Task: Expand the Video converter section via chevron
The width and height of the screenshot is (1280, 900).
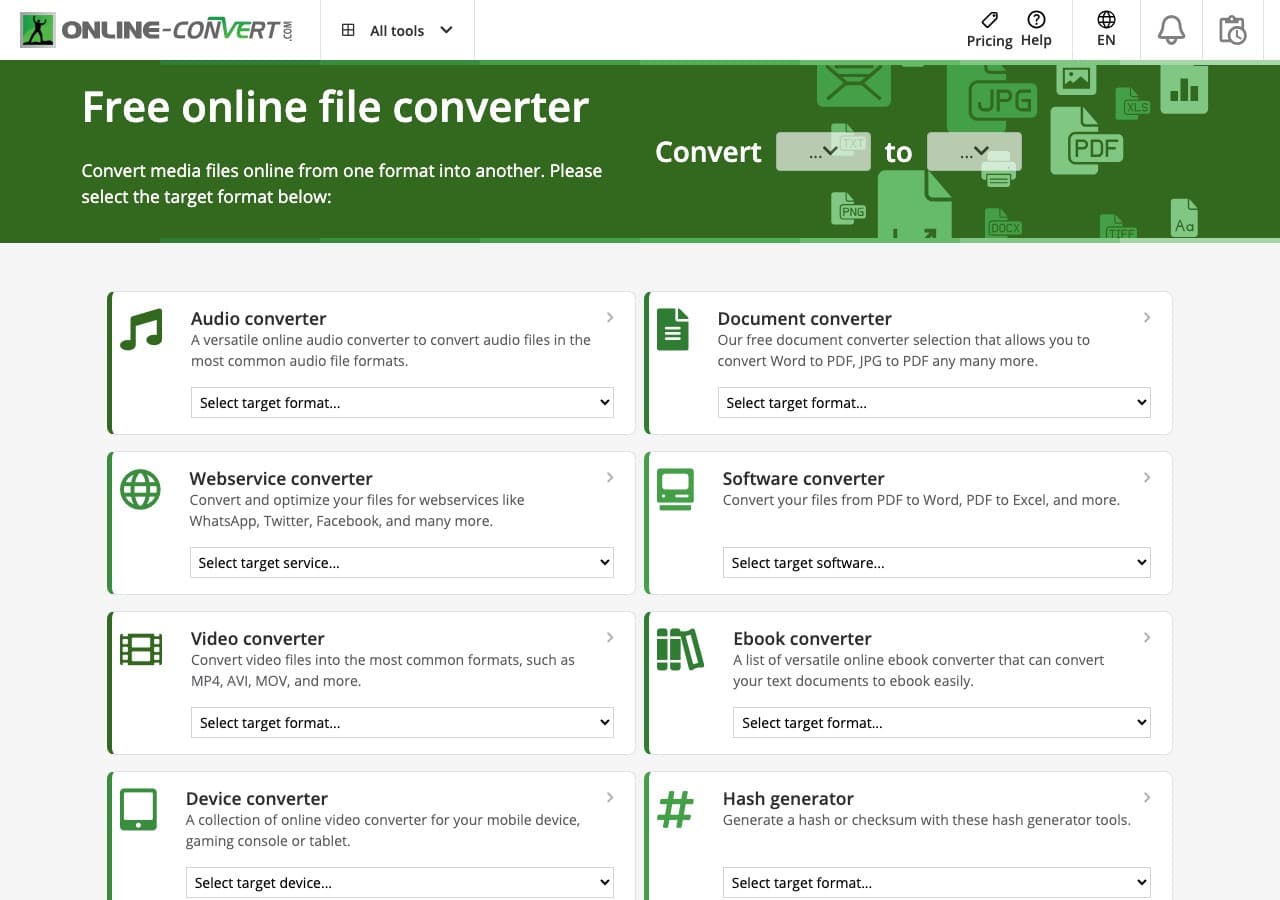Action: [x=610, y=637]
